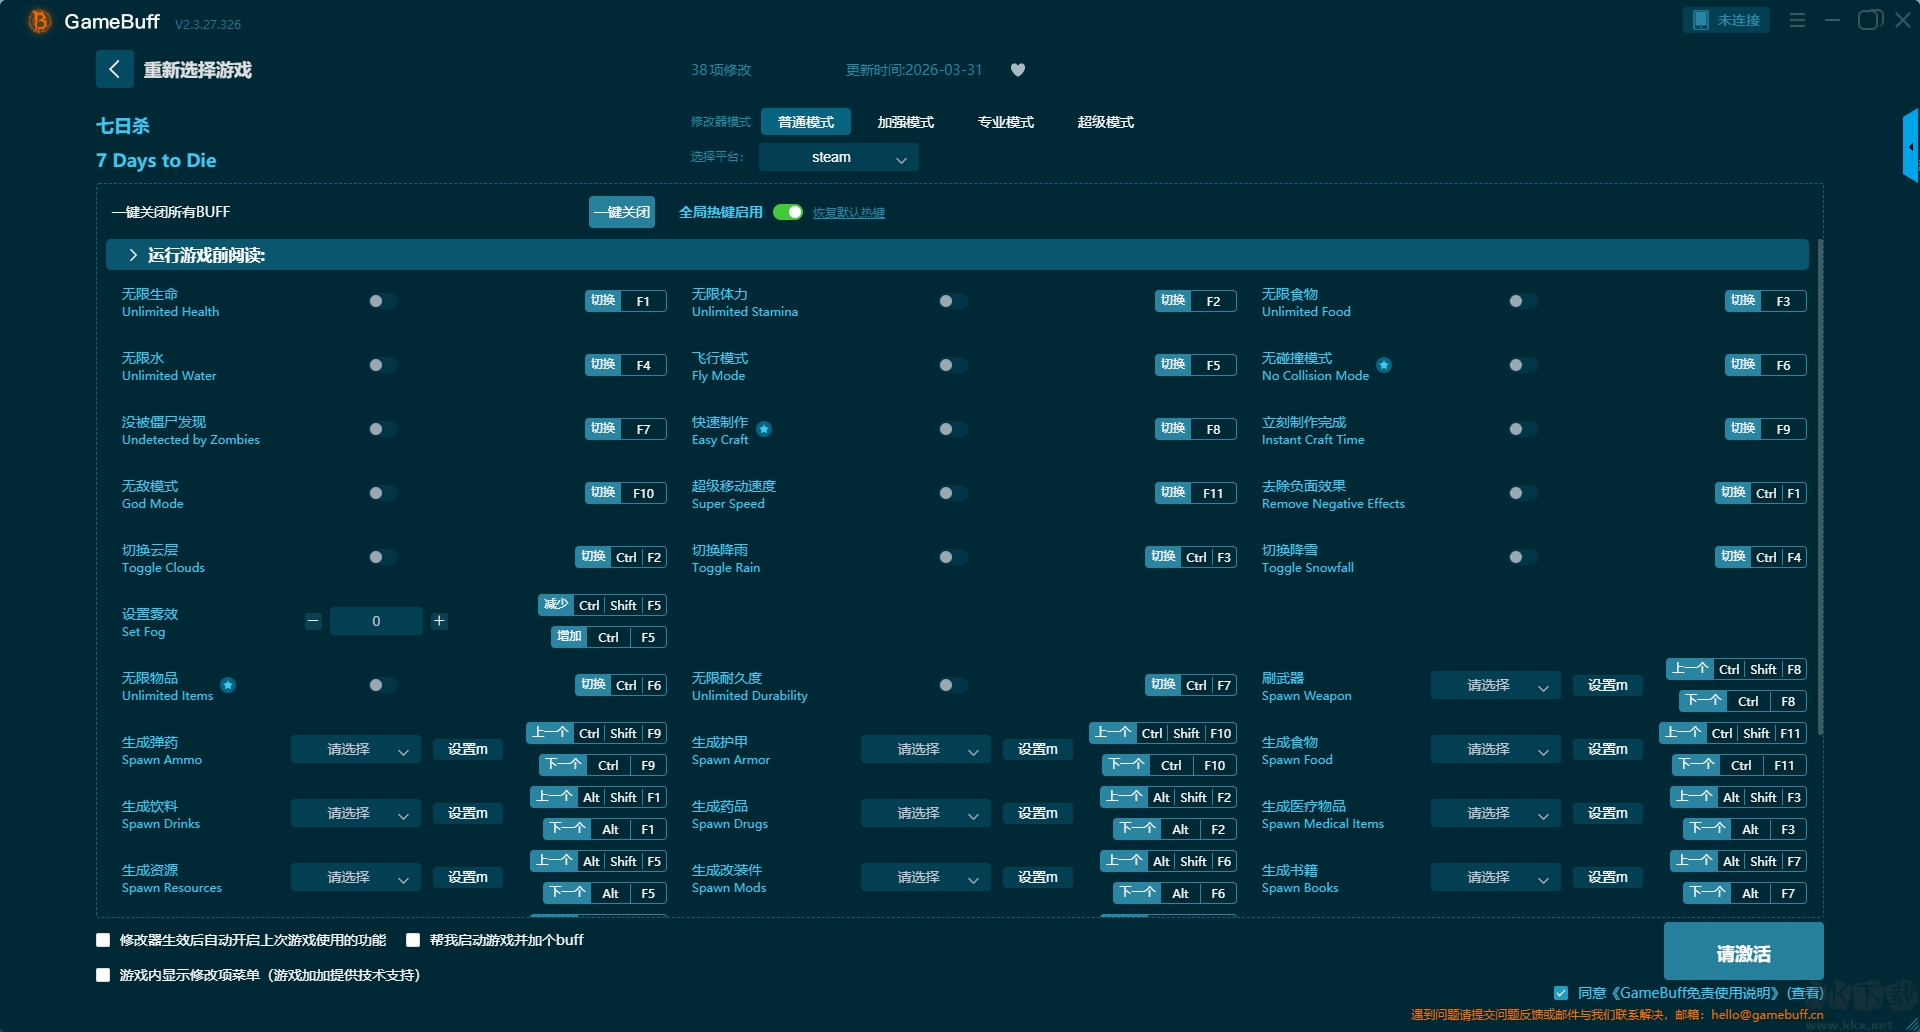1920x1032 pixels.
Task: Click the plus icon for Set Fog
Action: [x=439, y=621]
